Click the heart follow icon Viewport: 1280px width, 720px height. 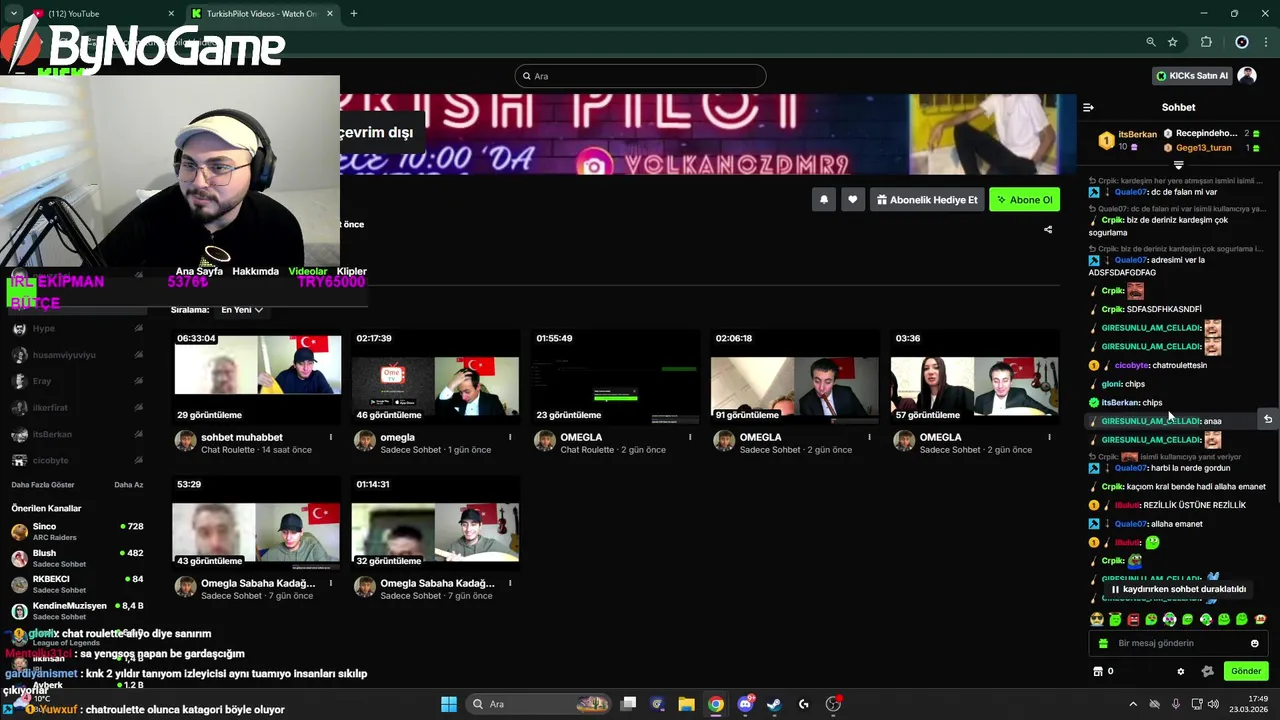[x=852, y=199]
